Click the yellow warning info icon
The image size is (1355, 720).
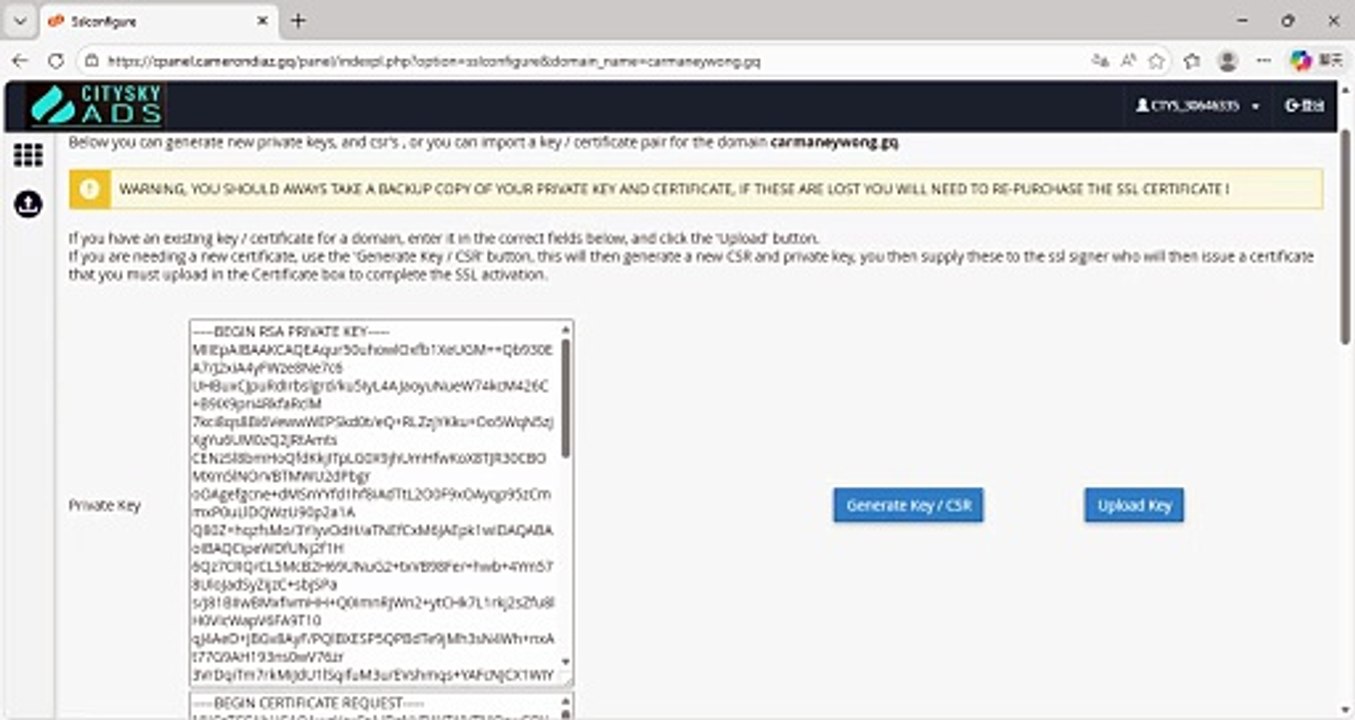pos(89,189)
